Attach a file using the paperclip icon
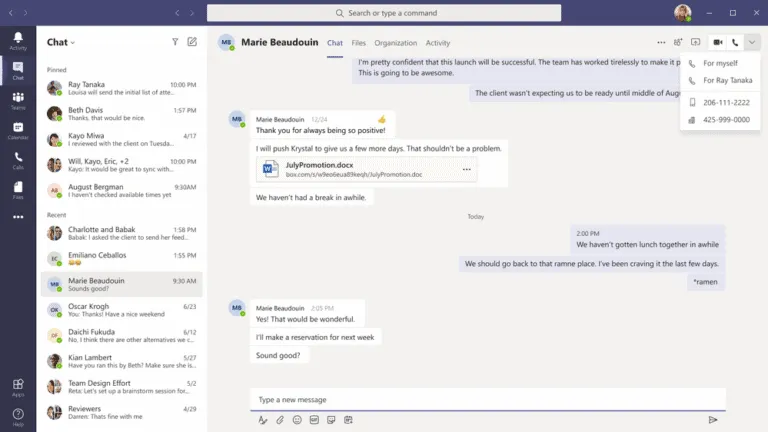The width and height of the screenshot is (768, 432). 280,420
